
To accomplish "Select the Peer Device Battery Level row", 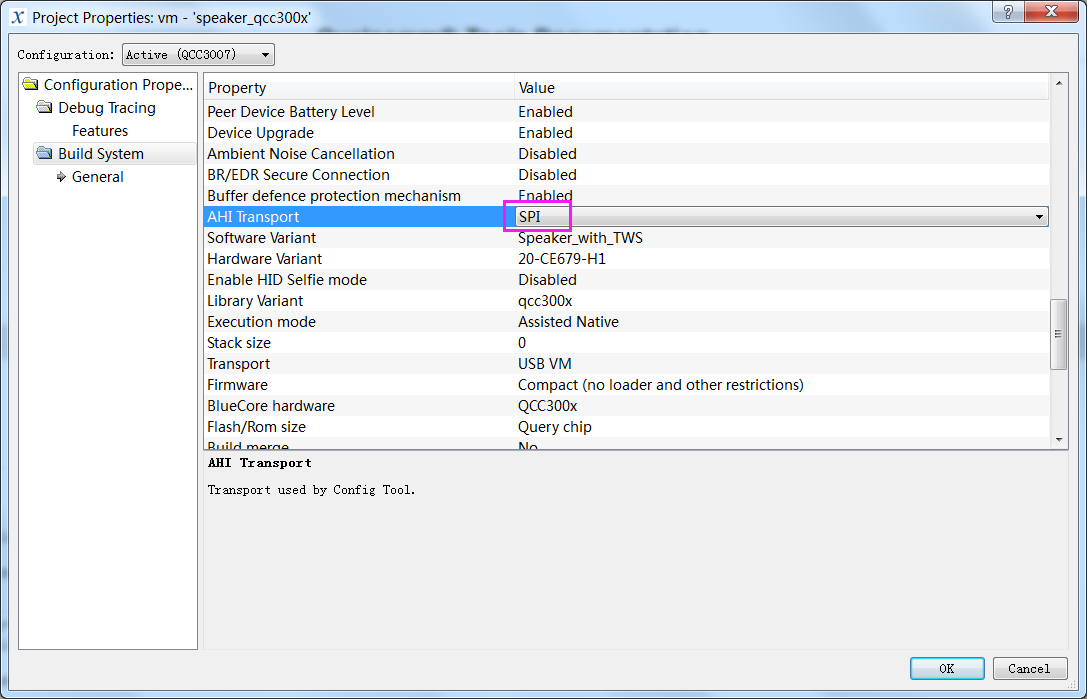I will (627, 112).
